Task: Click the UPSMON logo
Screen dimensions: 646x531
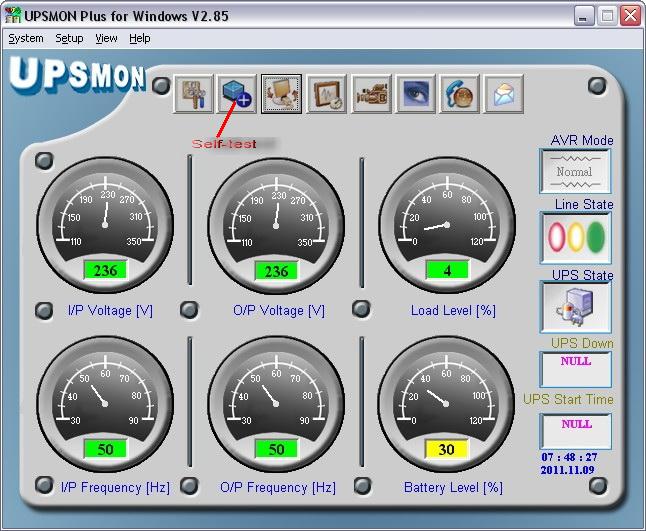Action: (x=77, y=75)
